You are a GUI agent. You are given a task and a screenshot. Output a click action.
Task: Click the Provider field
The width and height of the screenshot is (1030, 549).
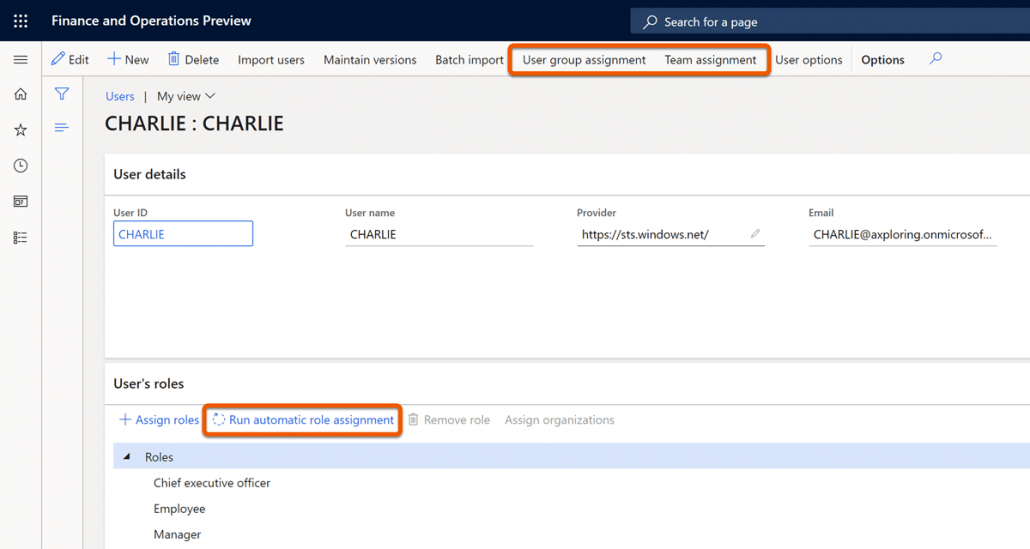pyautogui.click(x=671, y=234)
